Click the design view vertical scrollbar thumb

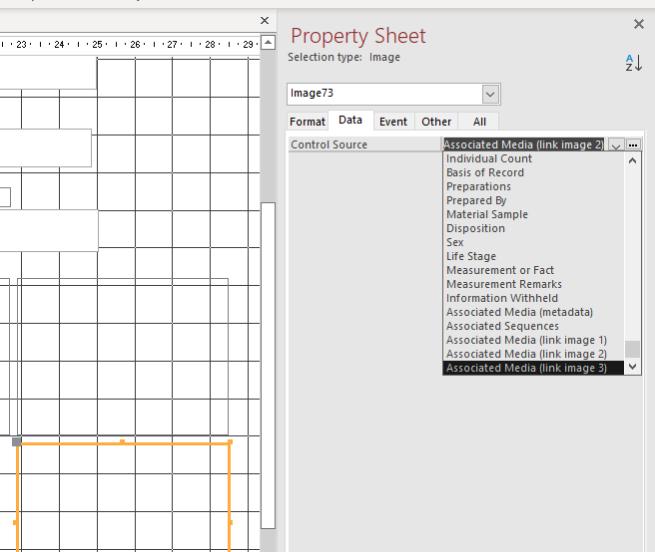268,366
